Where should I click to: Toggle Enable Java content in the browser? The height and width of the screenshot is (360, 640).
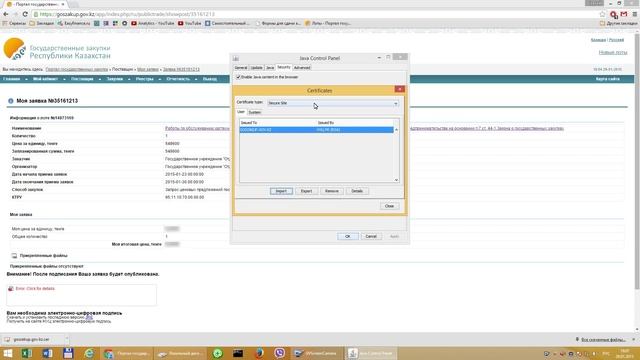pyautogui.click(x=239, y=77)
